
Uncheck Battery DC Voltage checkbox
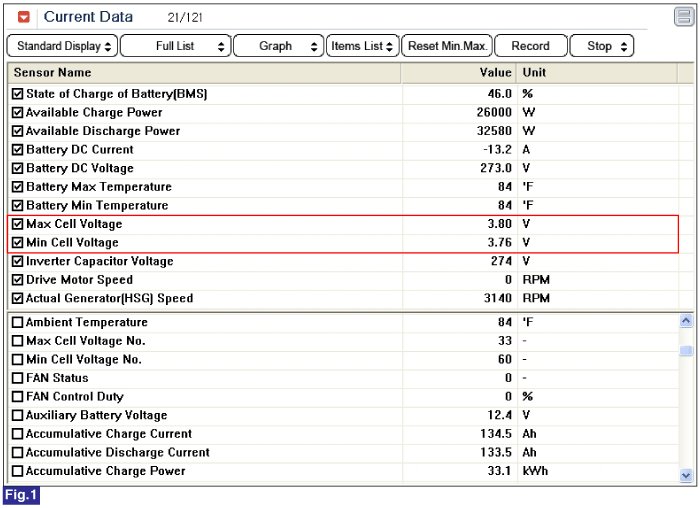17,168
